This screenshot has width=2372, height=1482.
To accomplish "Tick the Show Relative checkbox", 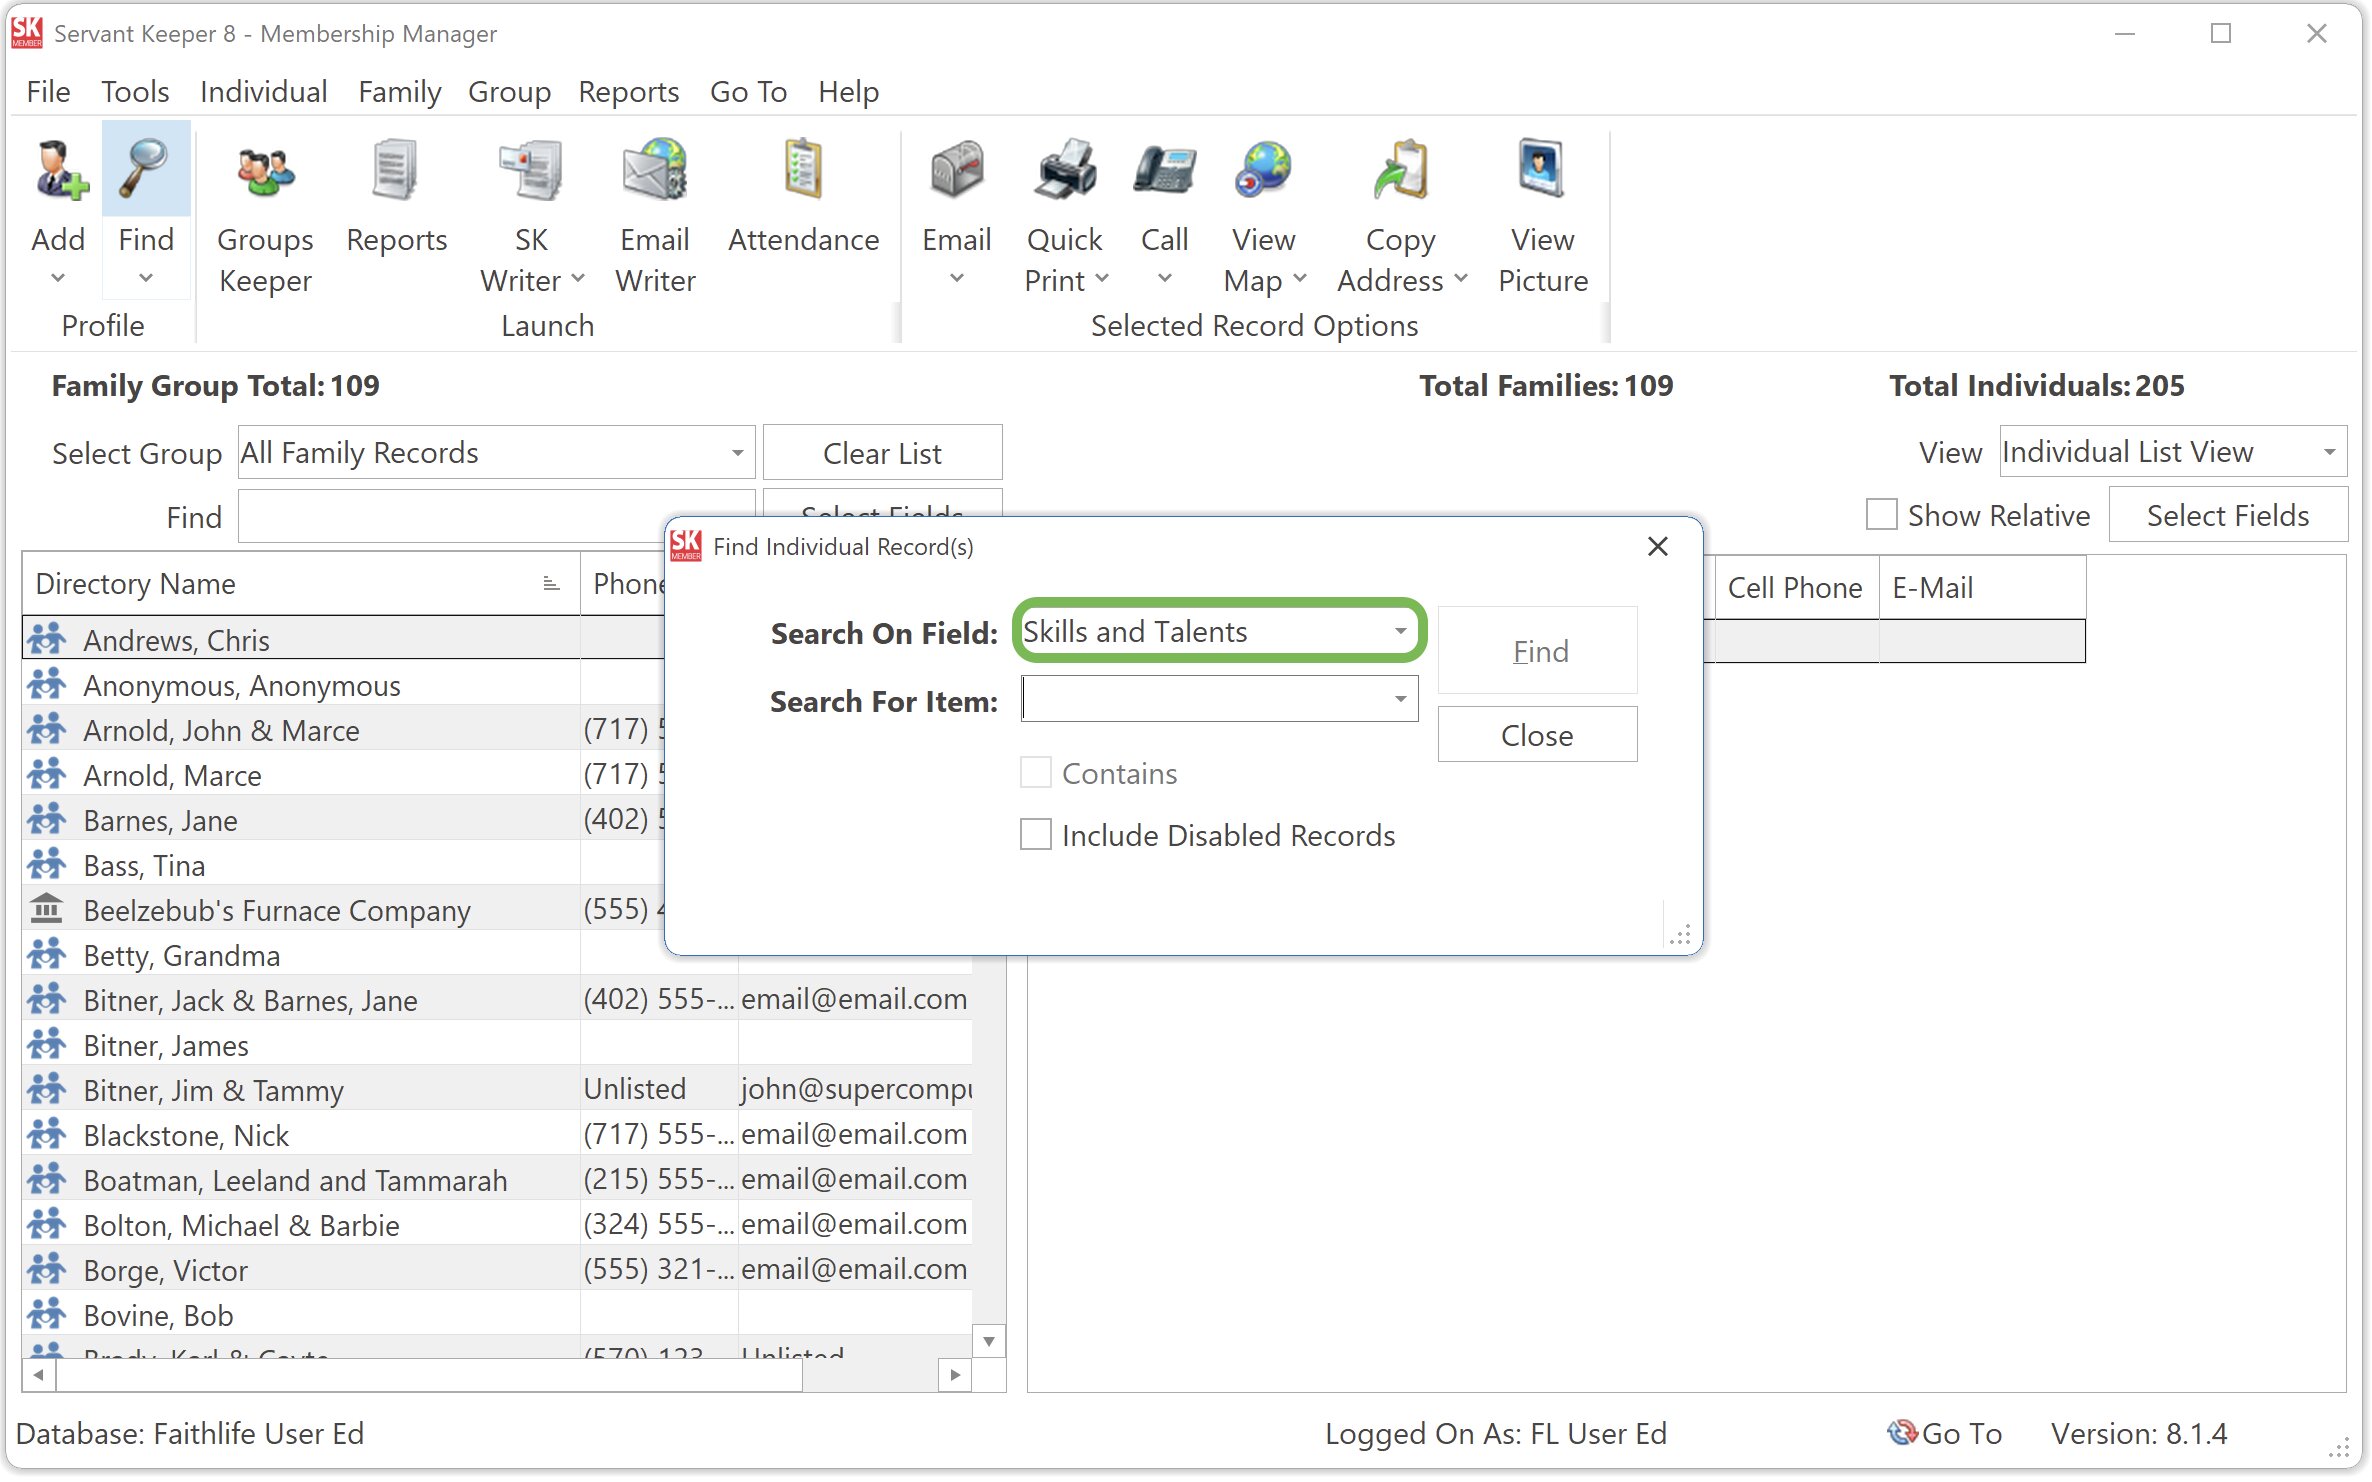I will tap(1882, 514).
